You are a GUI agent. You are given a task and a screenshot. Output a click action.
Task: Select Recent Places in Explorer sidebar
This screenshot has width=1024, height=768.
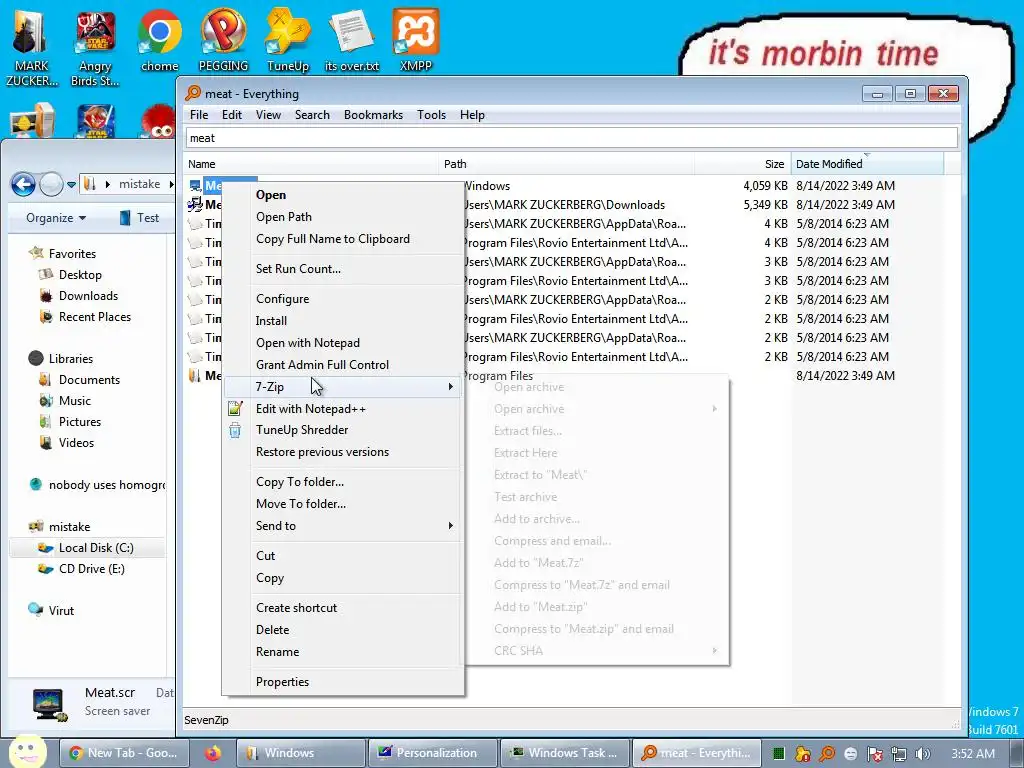pyautogui.click(x=95, y=317)
